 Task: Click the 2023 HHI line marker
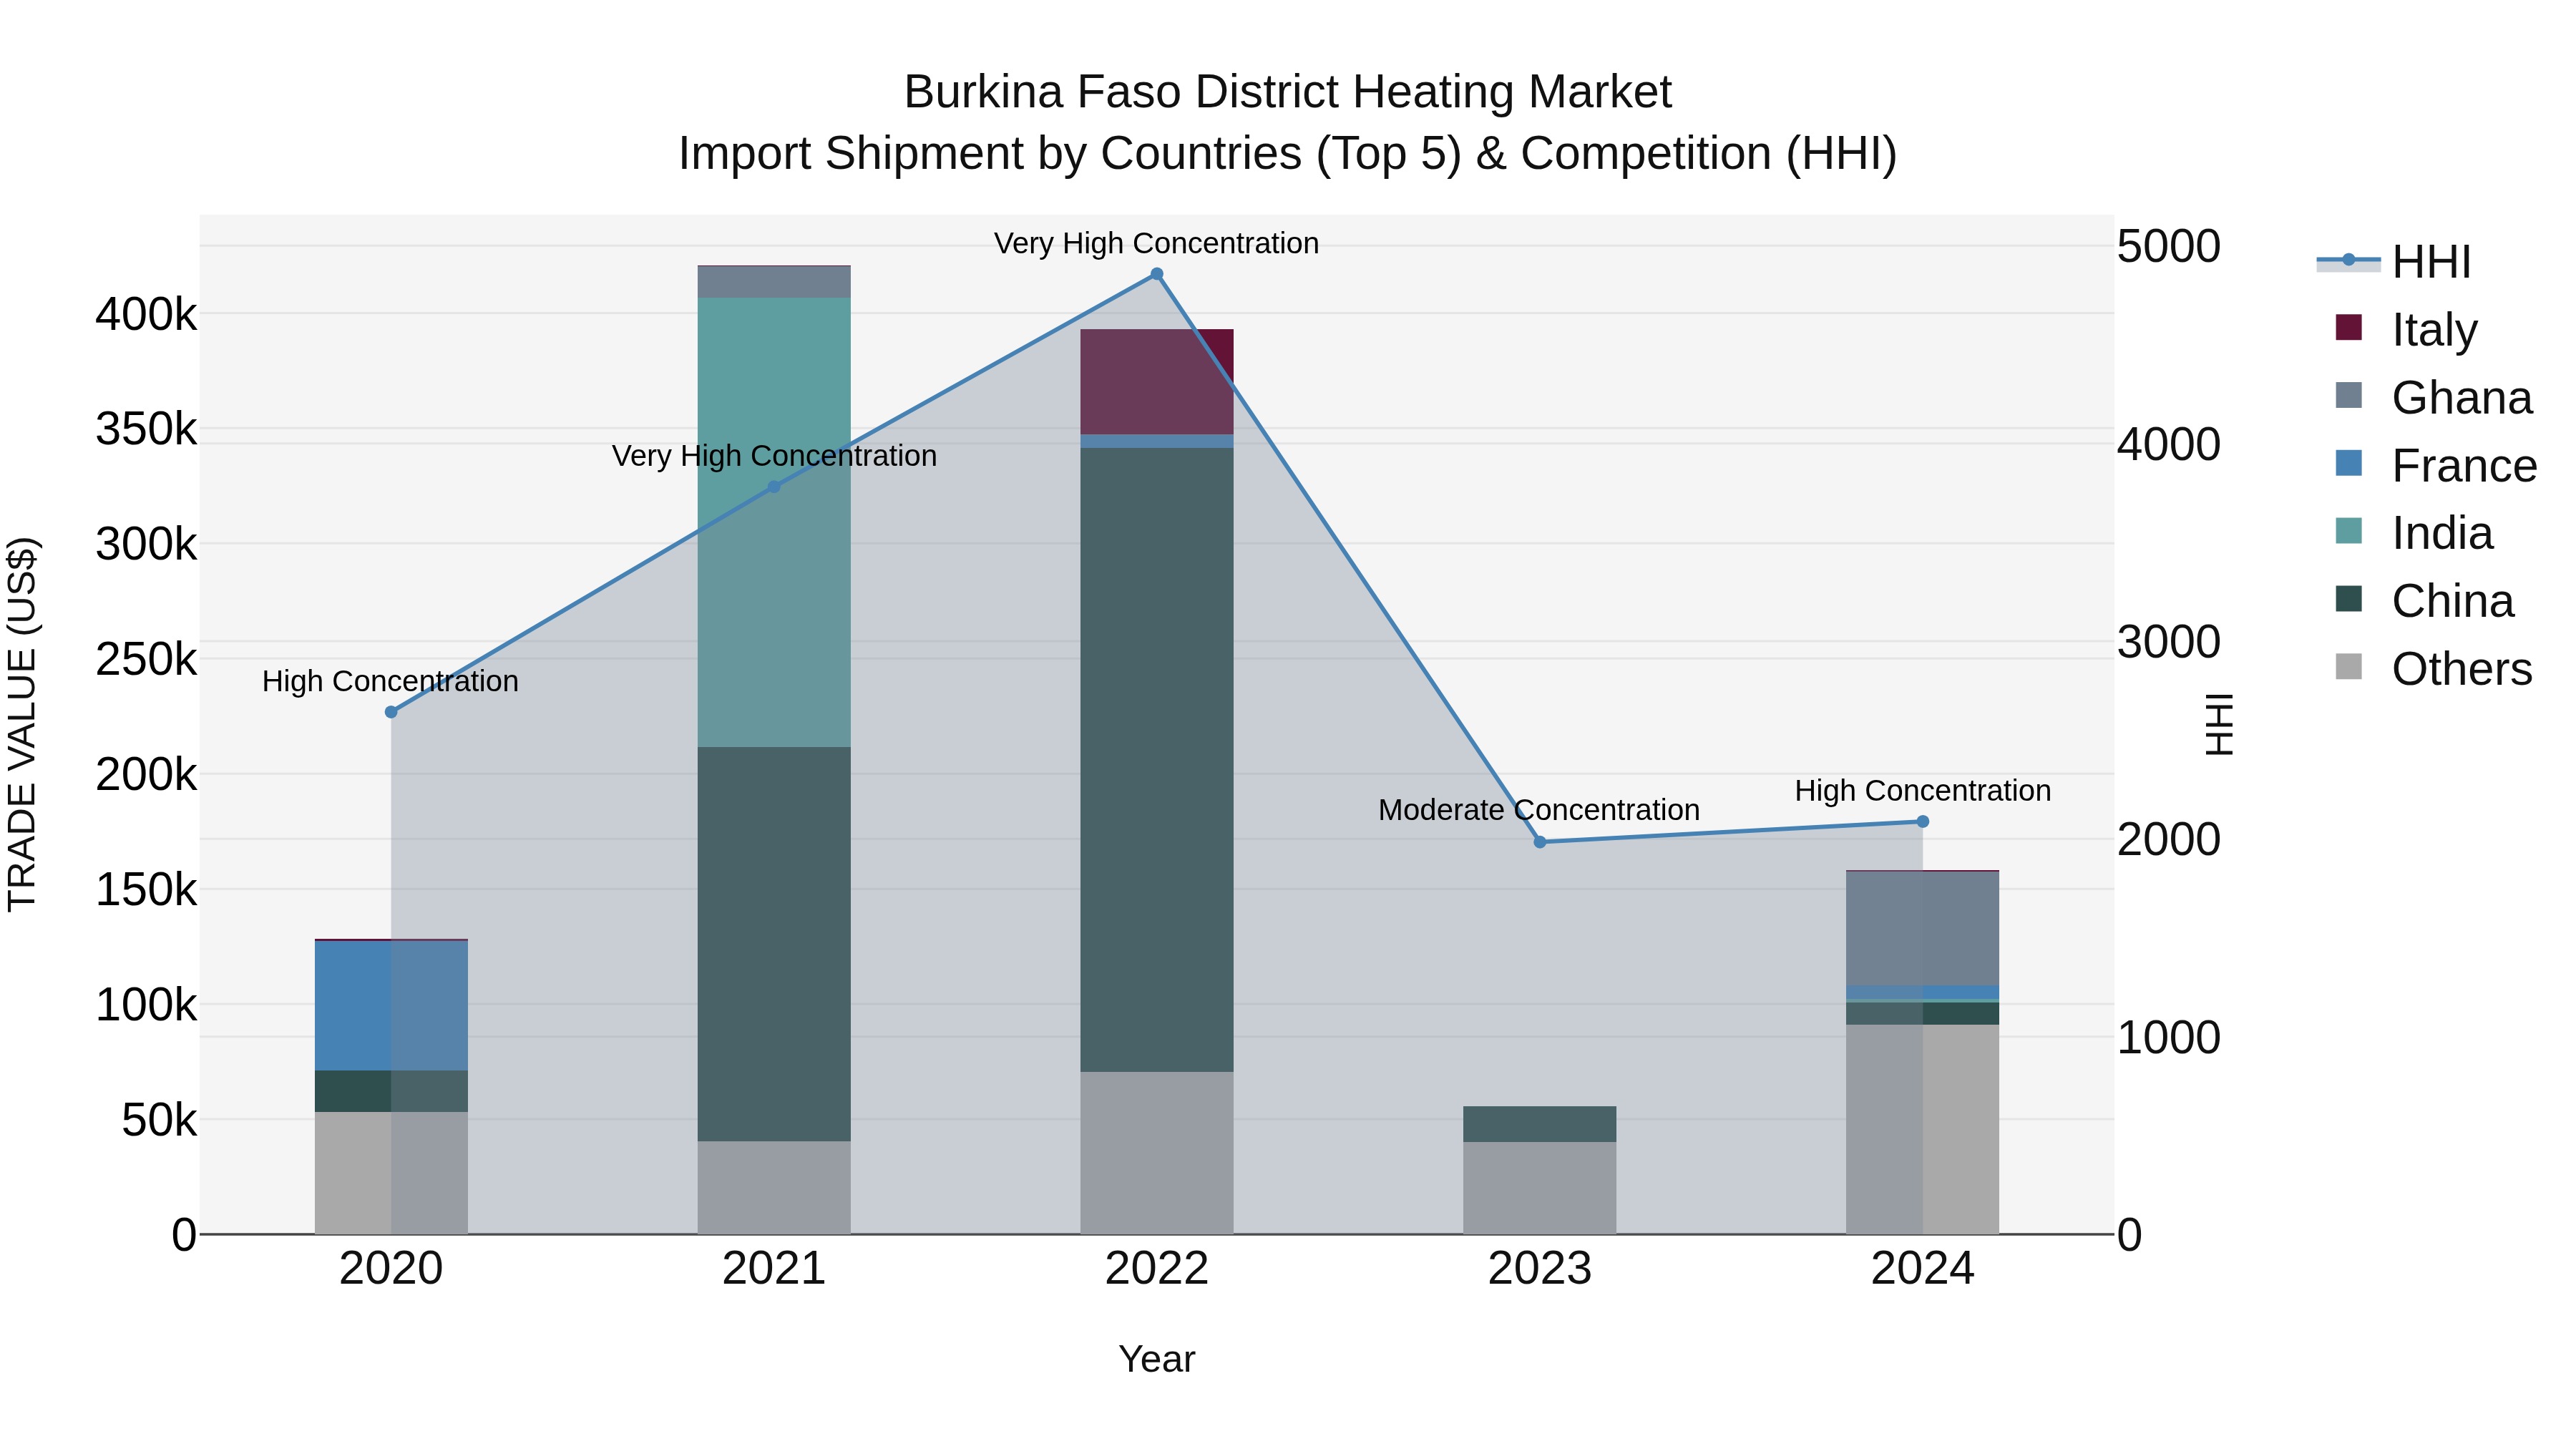click(1540, 842)
